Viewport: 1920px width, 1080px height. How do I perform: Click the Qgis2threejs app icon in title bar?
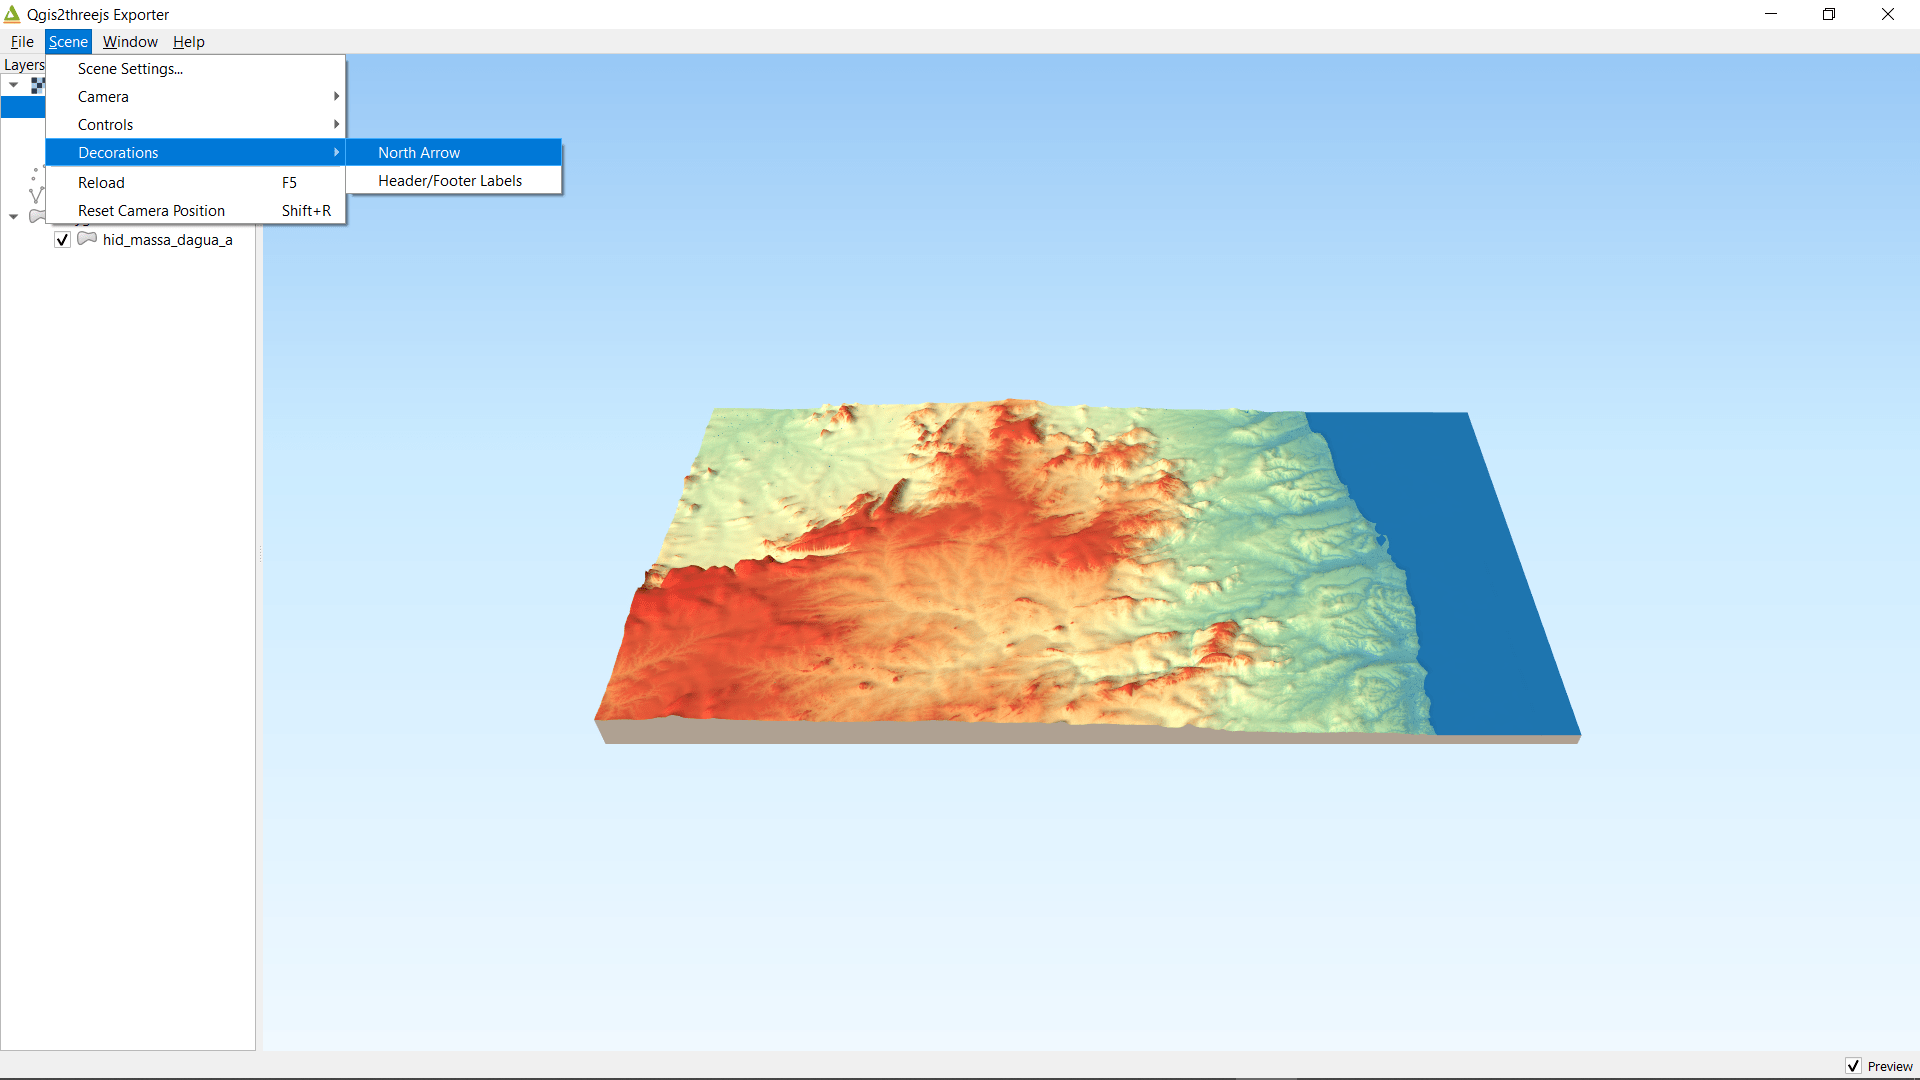12,14
